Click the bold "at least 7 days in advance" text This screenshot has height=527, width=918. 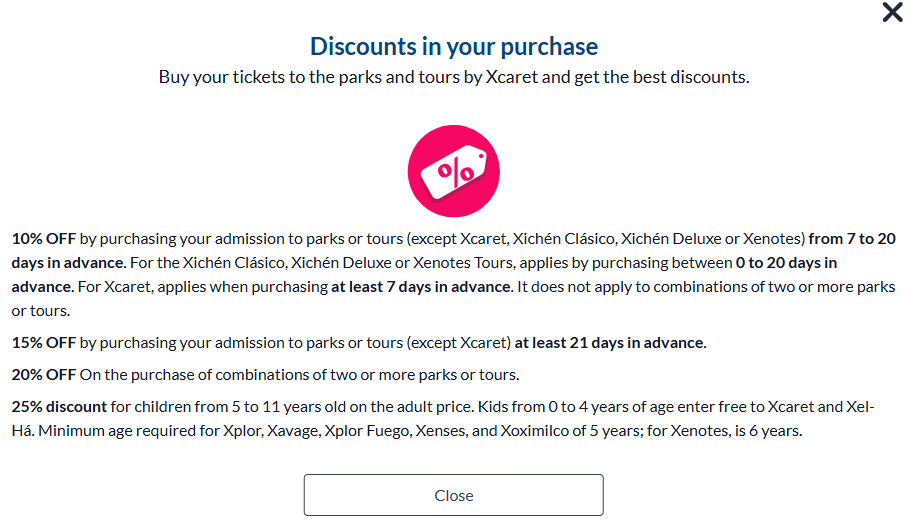419,287
